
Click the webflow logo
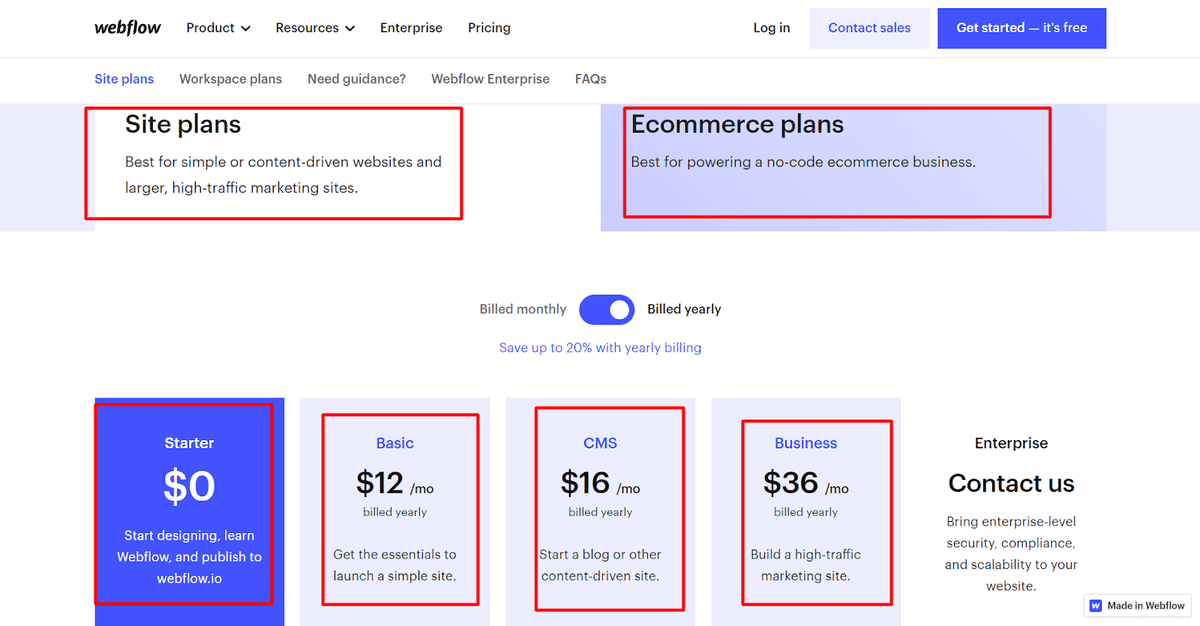click(x=127, y=27)
